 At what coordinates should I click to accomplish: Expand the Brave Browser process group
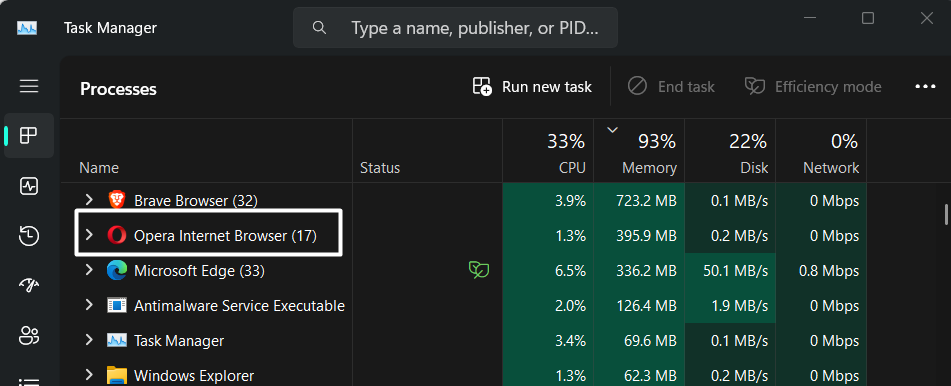[89, 200]
